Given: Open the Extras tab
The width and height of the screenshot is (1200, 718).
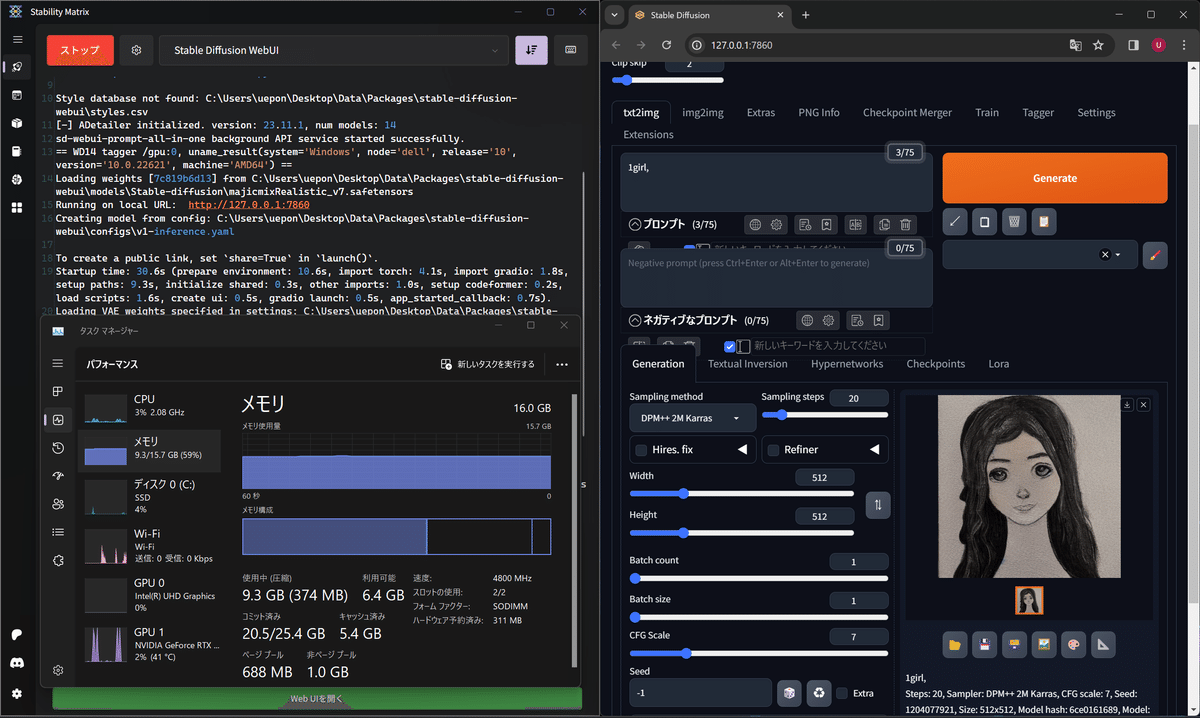Looking at the screenshot, I should click(761, 113).
